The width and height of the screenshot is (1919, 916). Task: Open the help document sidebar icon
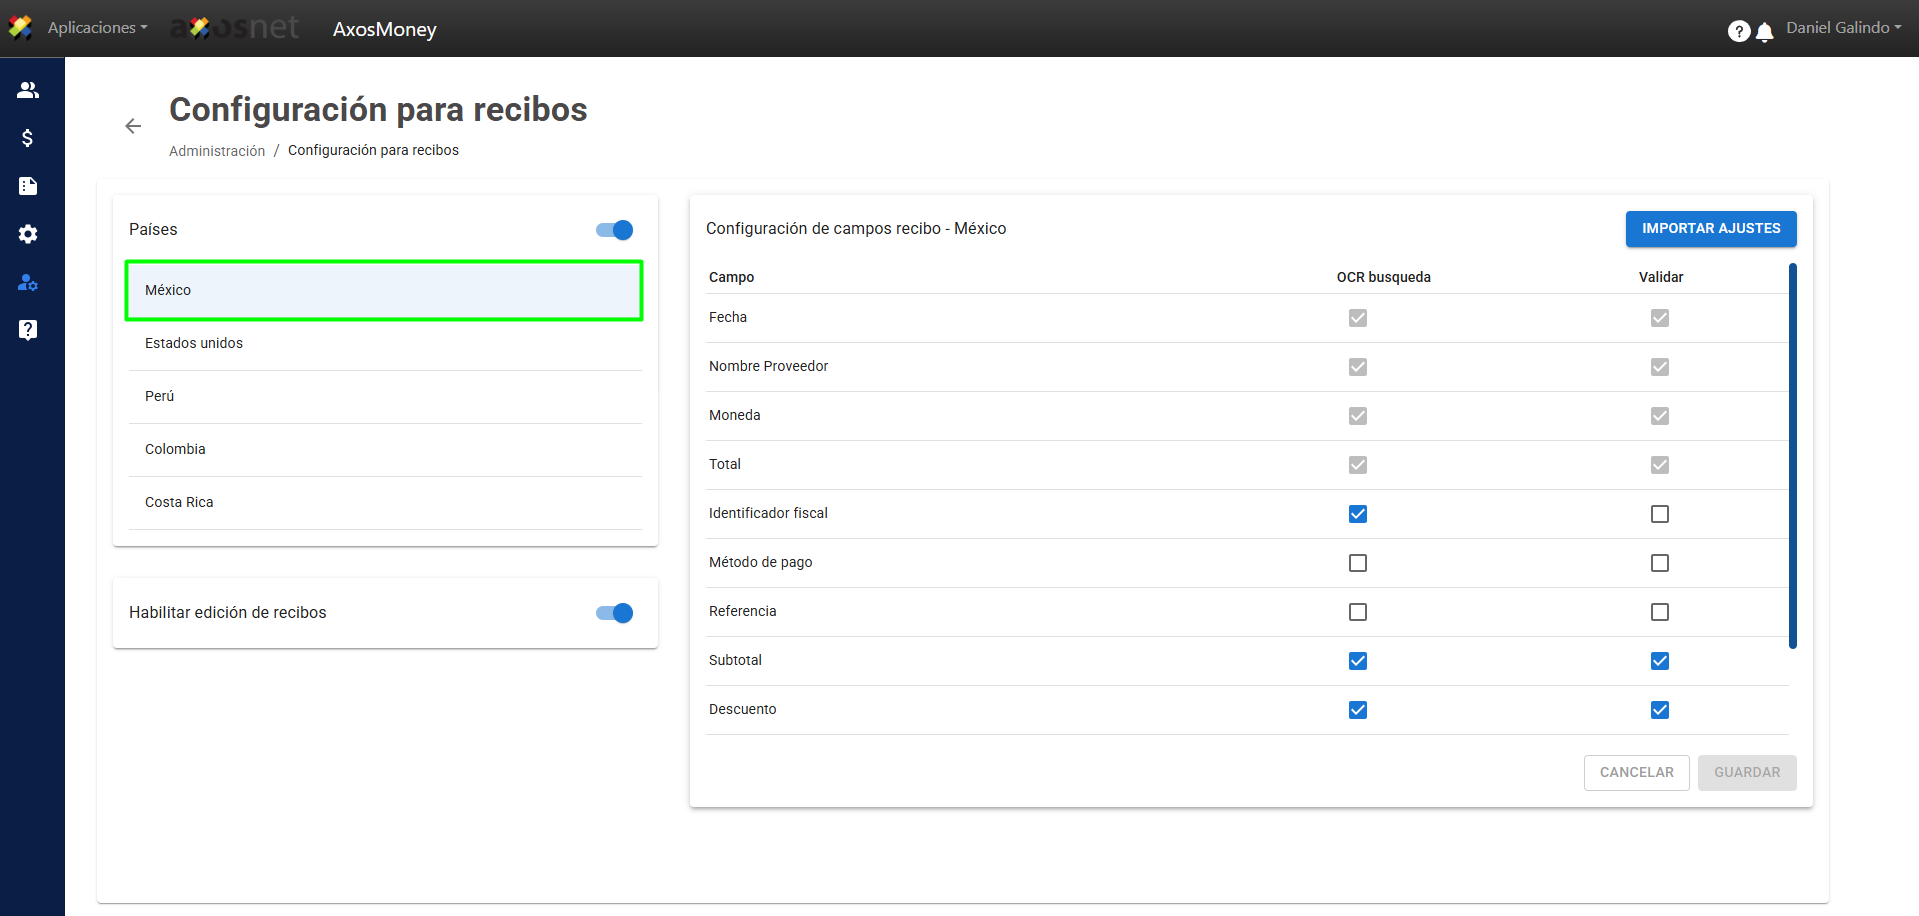tap(28, 330)
